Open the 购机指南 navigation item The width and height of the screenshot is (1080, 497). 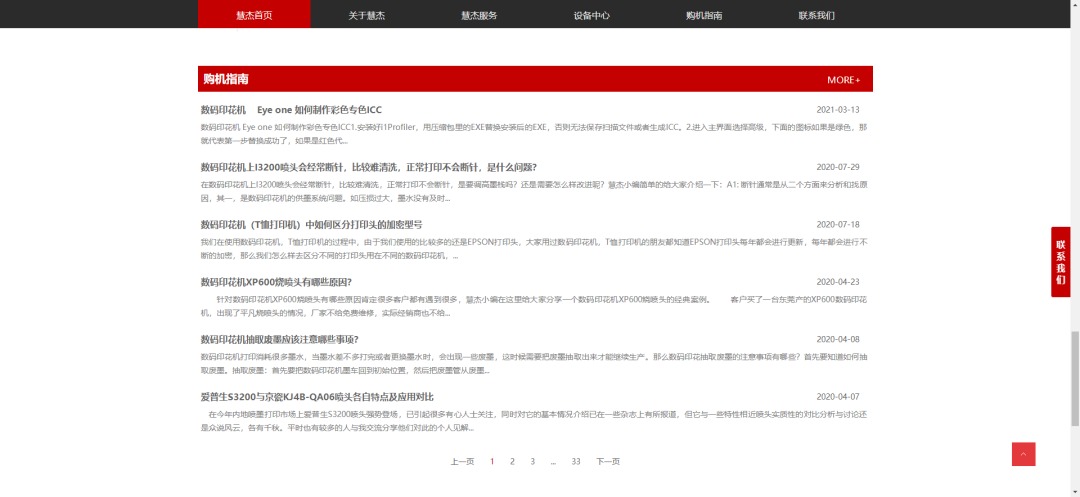click(704, 15)
